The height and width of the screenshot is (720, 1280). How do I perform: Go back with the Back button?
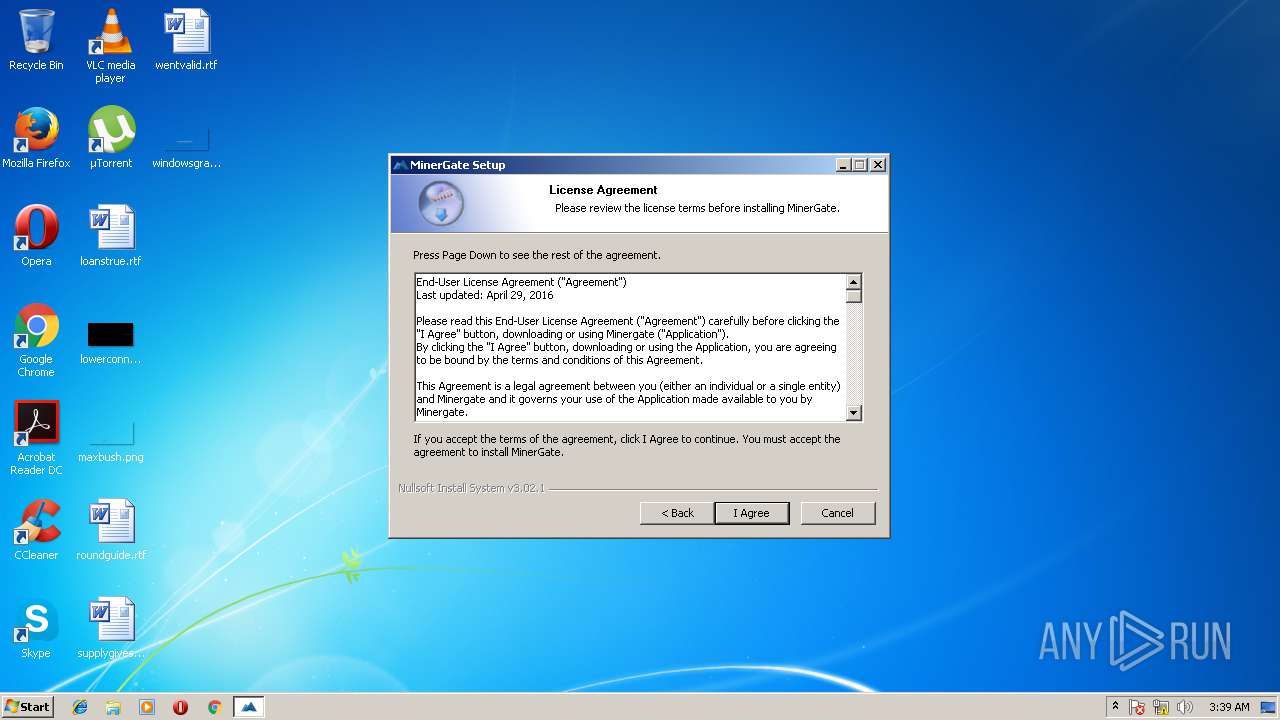coord(677,513)
